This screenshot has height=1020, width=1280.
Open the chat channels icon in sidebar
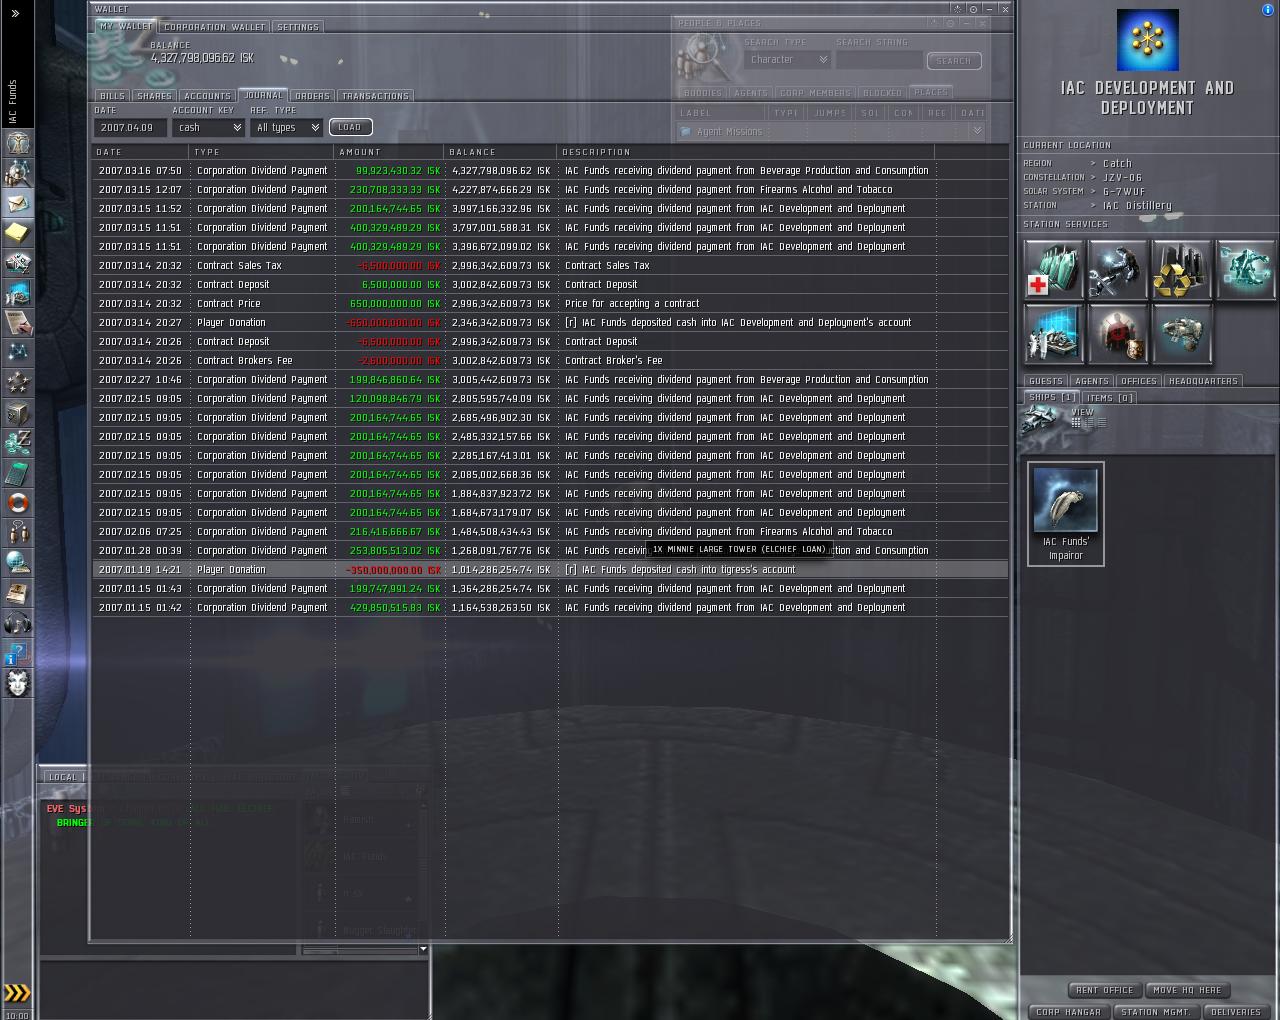coord(18,533)
